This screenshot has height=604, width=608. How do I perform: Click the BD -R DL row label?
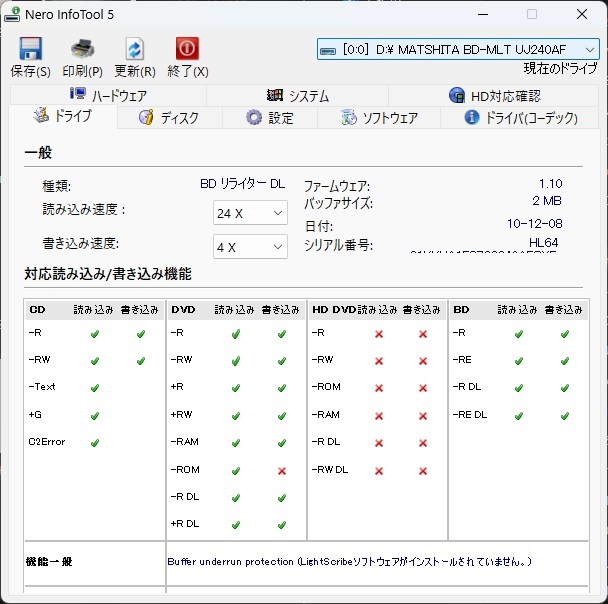467,387
